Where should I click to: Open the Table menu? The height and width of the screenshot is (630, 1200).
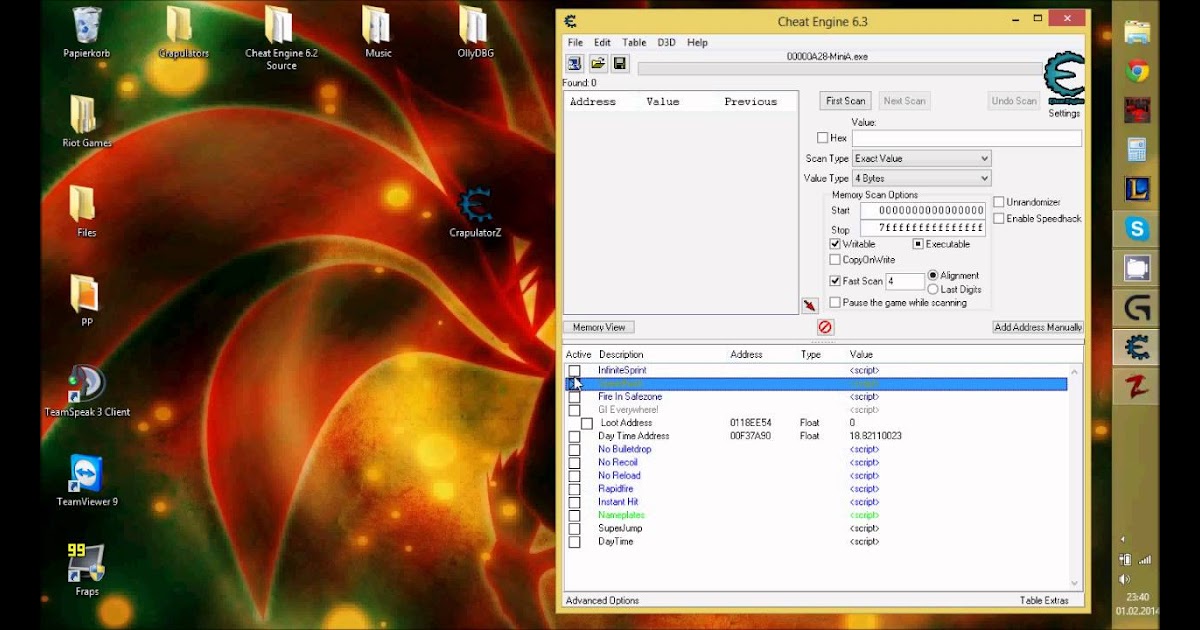pyautogui.click(x=634, y=43)
